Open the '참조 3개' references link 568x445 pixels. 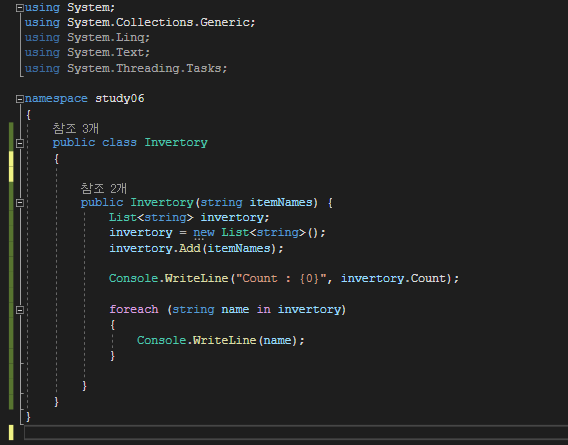[76, 128]
